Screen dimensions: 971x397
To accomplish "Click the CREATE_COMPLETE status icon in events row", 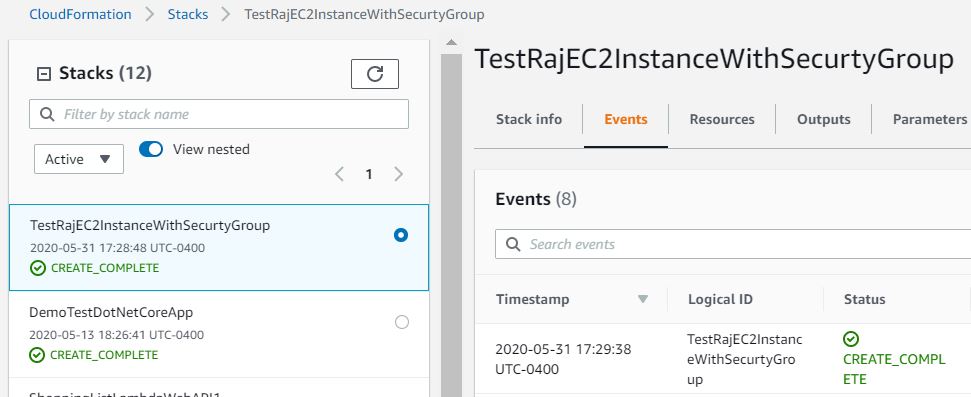I will coord(851,339).
